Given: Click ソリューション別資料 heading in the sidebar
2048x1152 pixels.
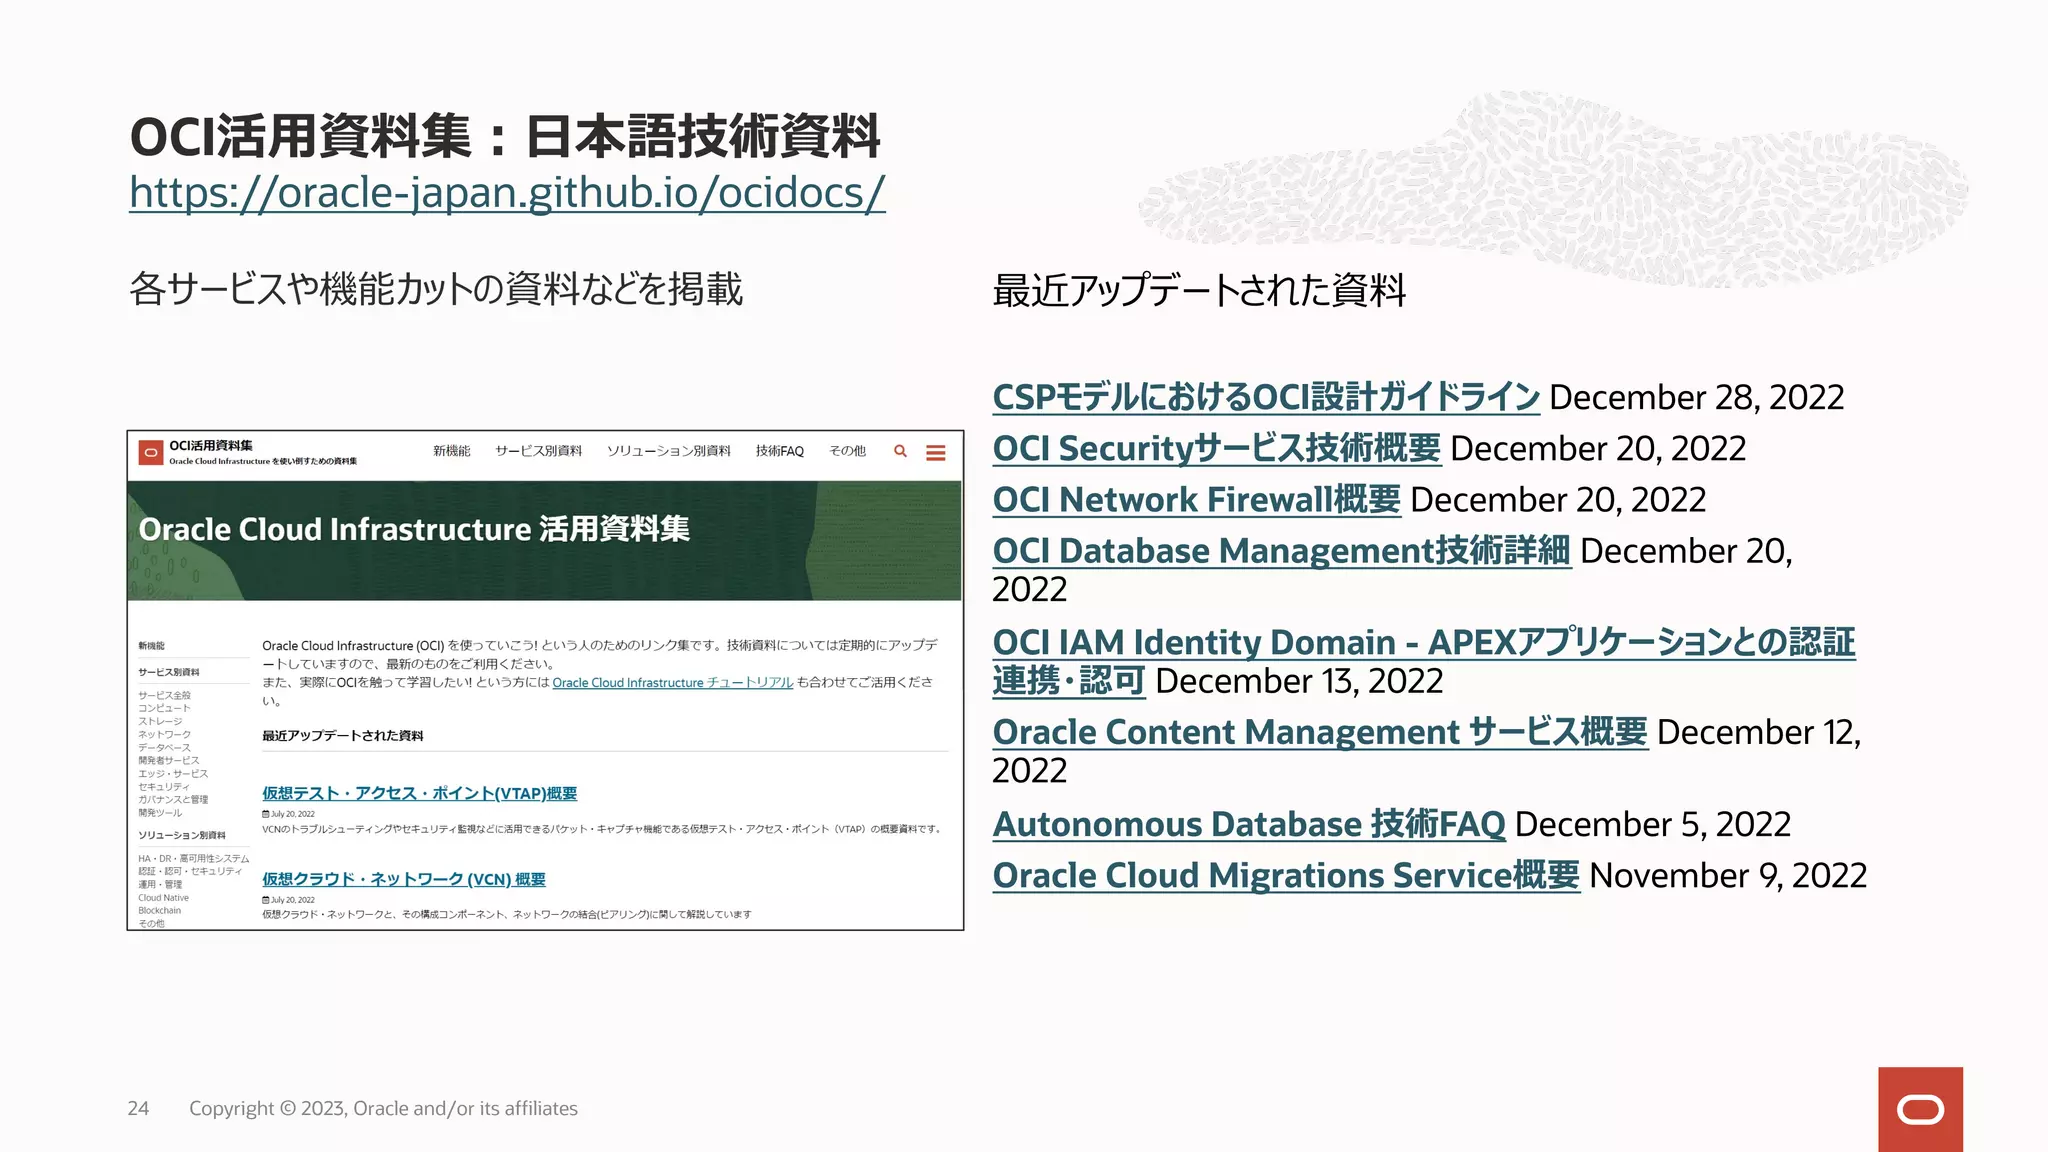Looking at the screenshot, I should (182, 835).
